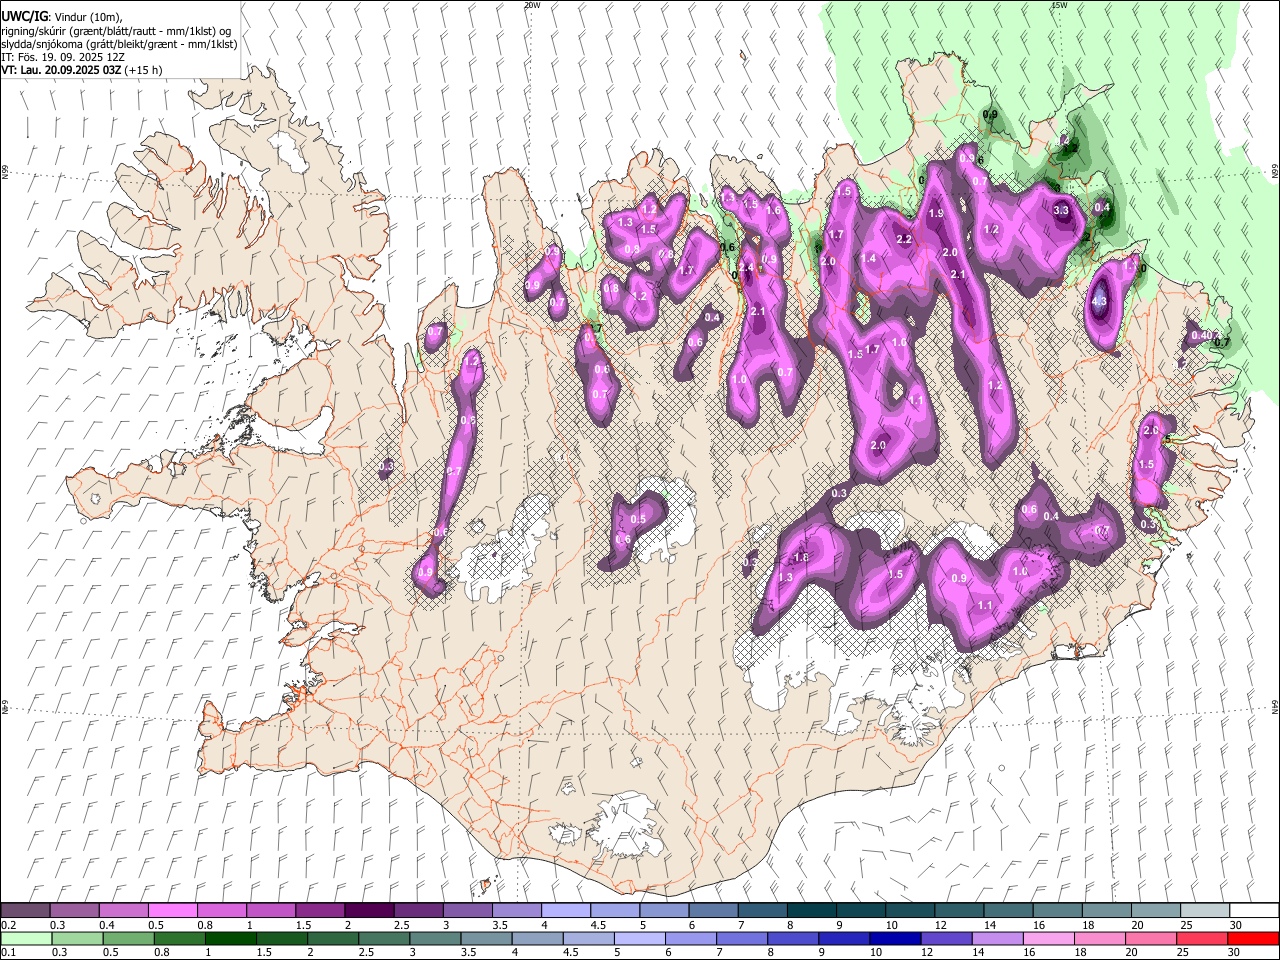Click the '0.1' label on the rain legend
The height and width of the screenshot is (960, 1280).
coord(9,953)
